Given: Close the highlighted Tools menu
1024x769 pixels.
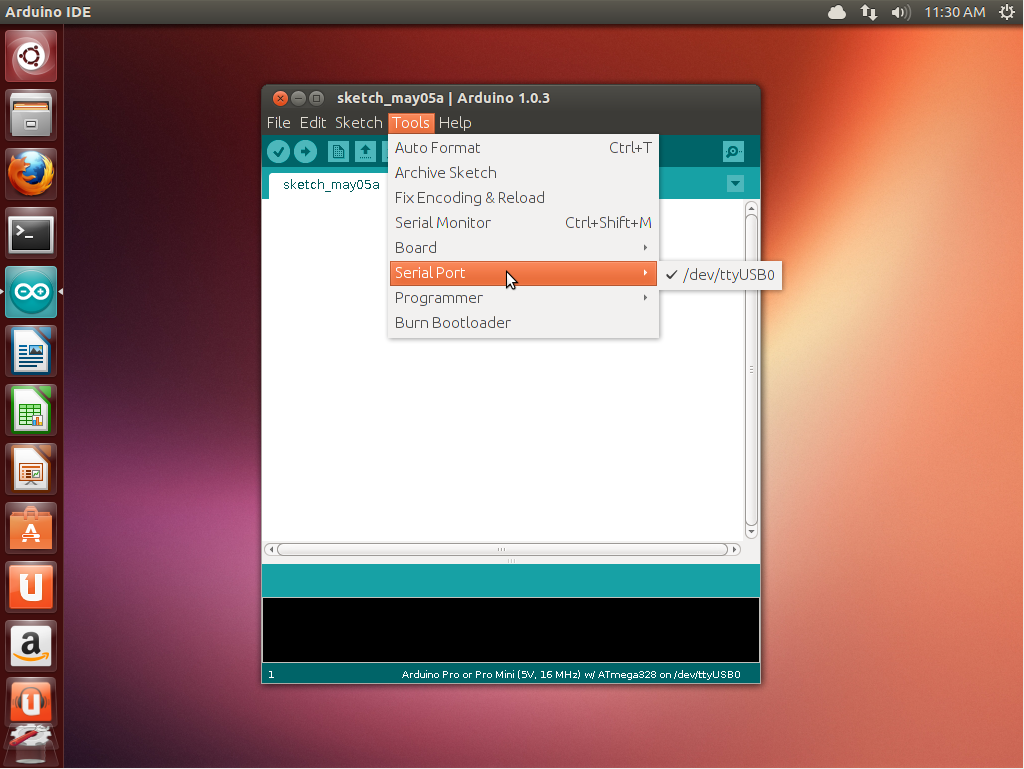Looking at the screenshot, I should tap(411, 123).
